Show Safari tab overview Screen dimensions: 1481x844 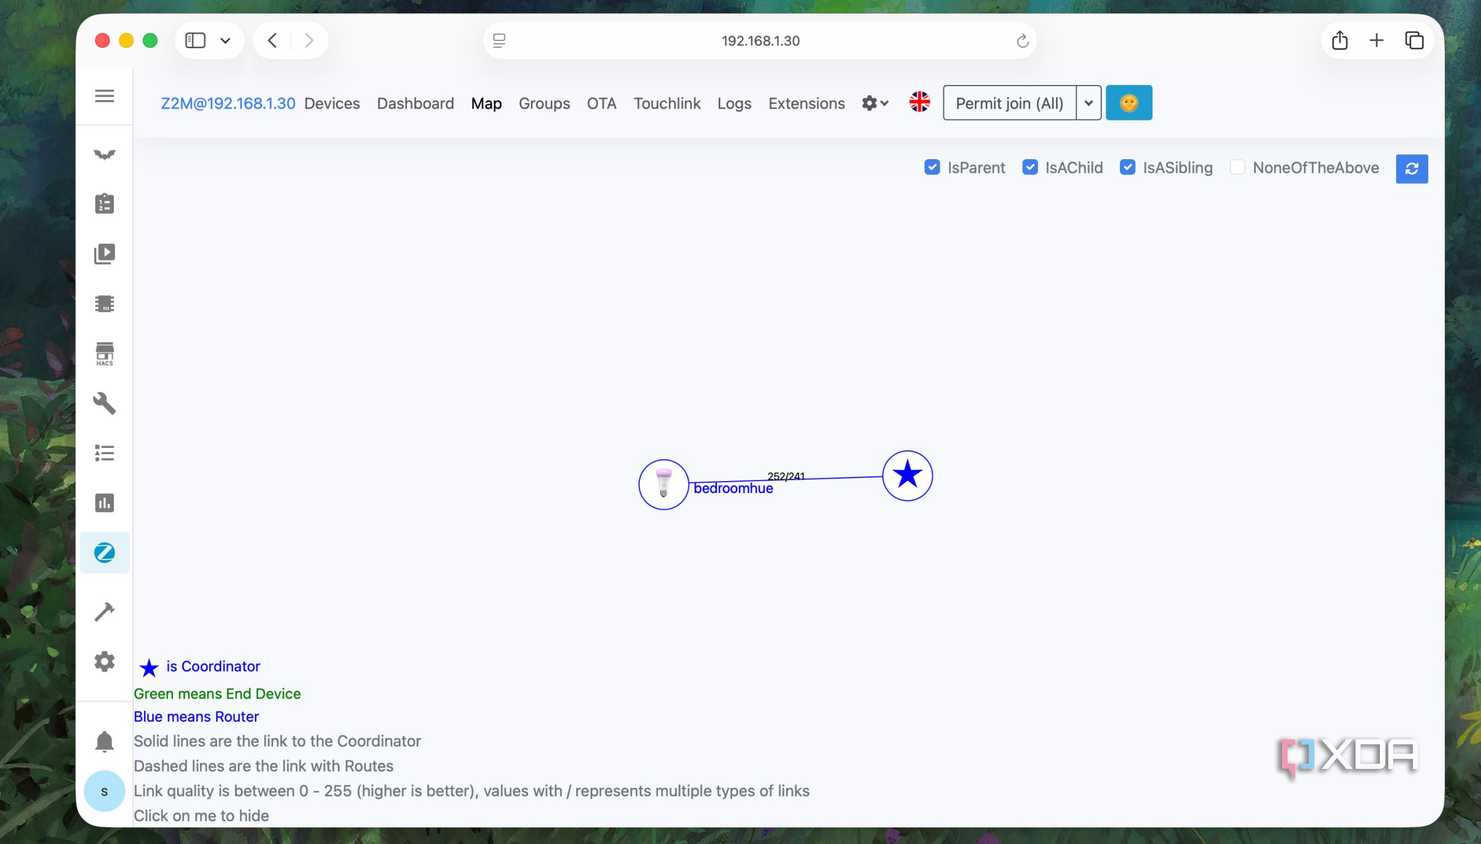click(x=1414, y=41)
